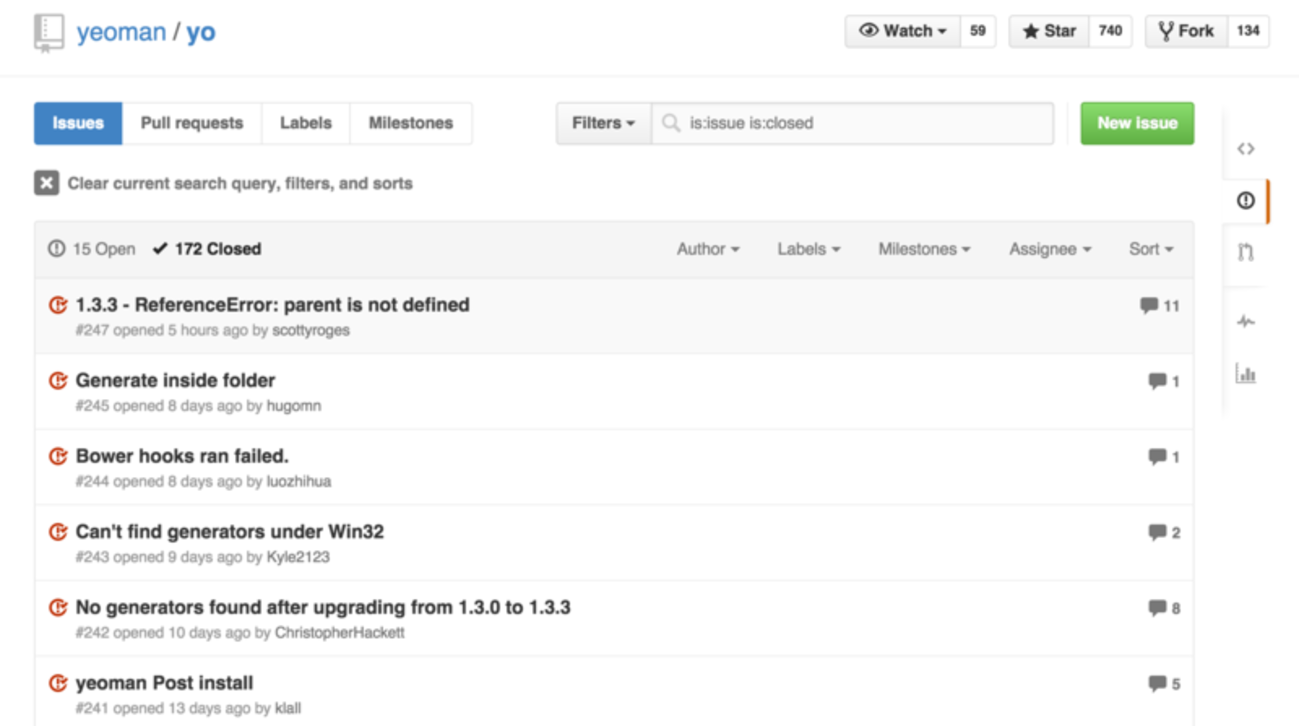Show the 172 Closed issues

207,249
